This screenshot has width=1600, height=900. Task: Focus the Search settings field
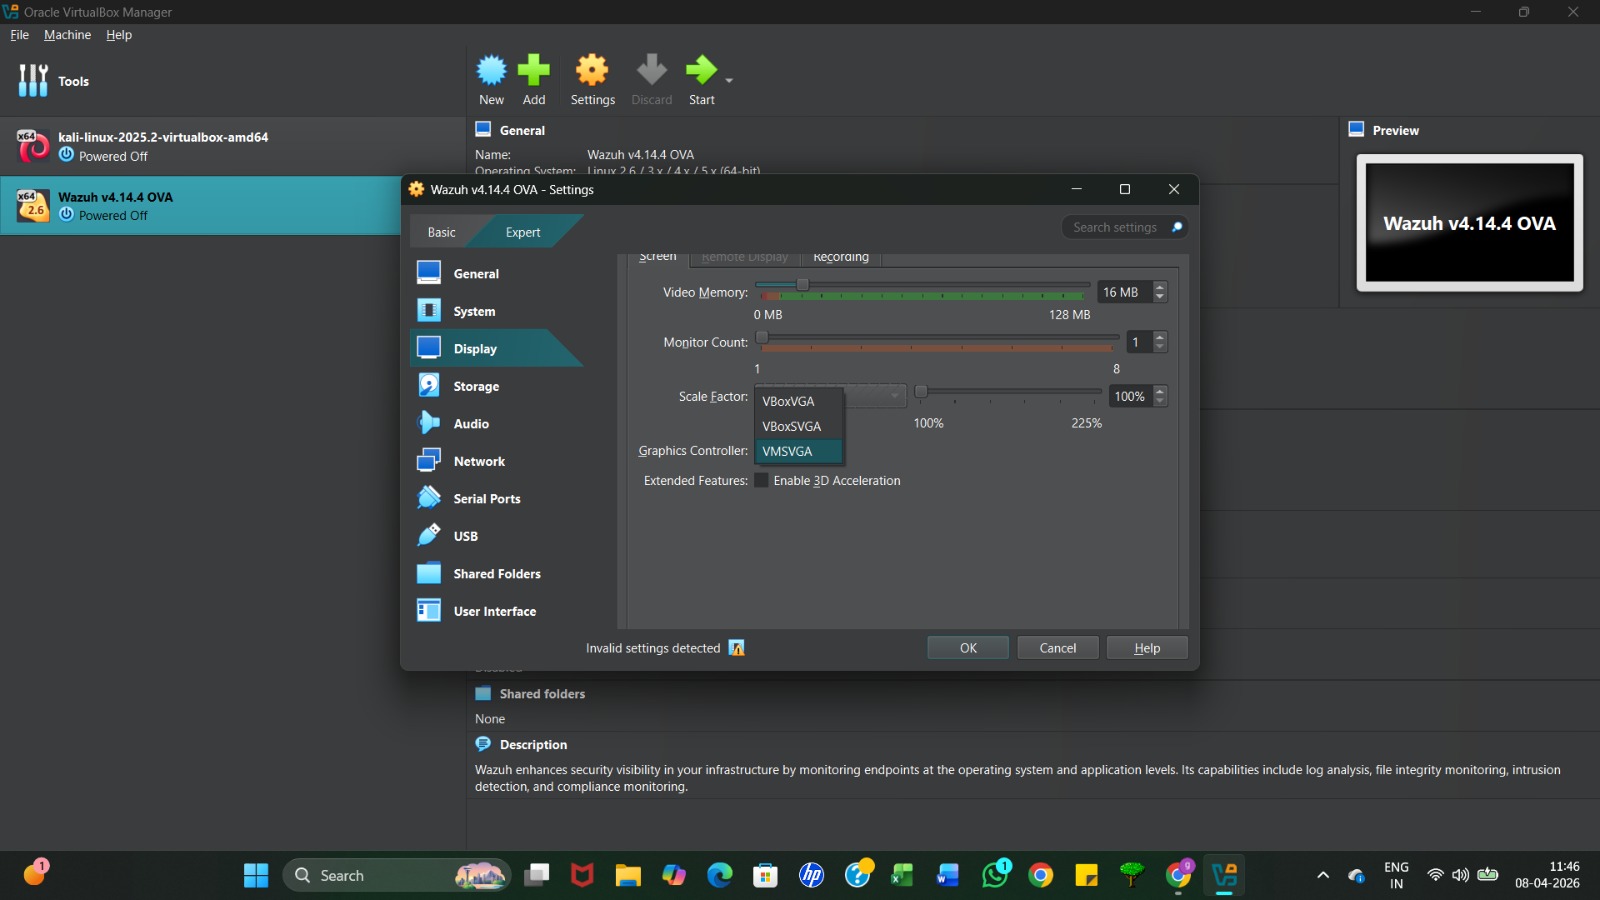tap(1115, 227)
